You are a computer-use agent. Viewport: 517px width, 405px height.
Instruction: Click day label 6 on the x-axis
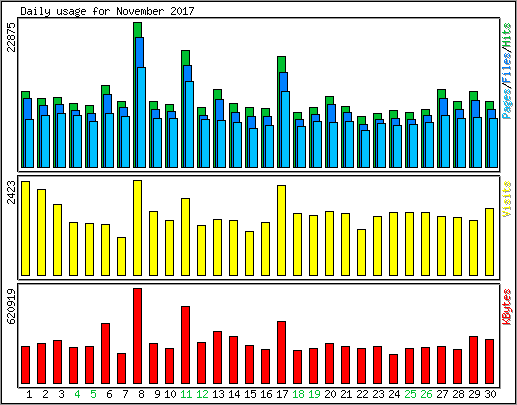[x=109, y=394]
